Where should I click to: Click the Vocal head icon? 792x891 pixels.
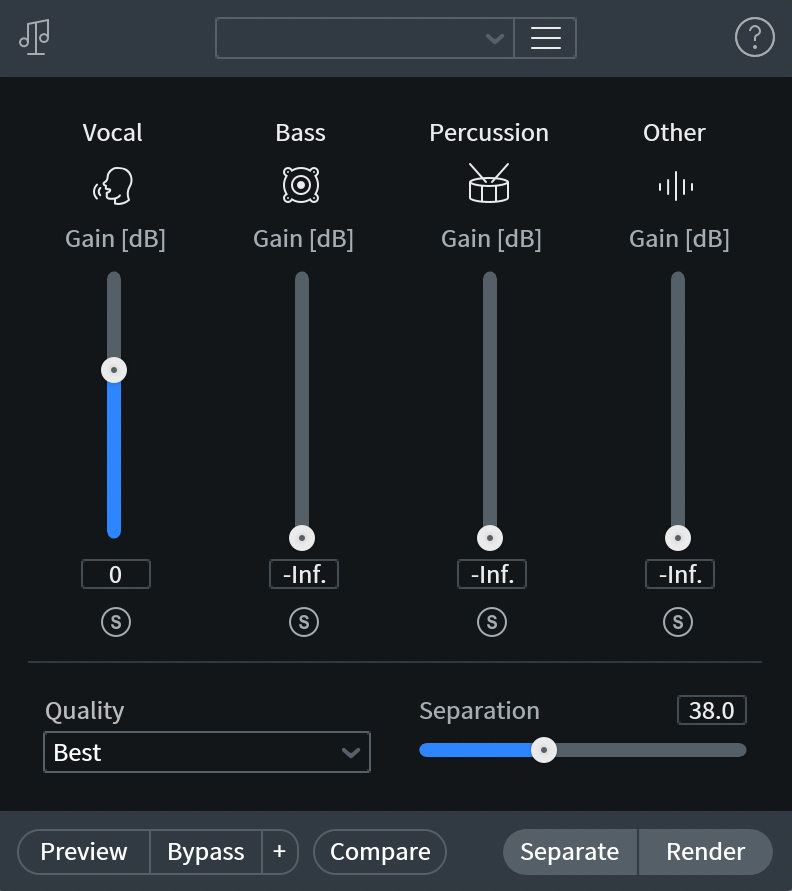[113, 186]
